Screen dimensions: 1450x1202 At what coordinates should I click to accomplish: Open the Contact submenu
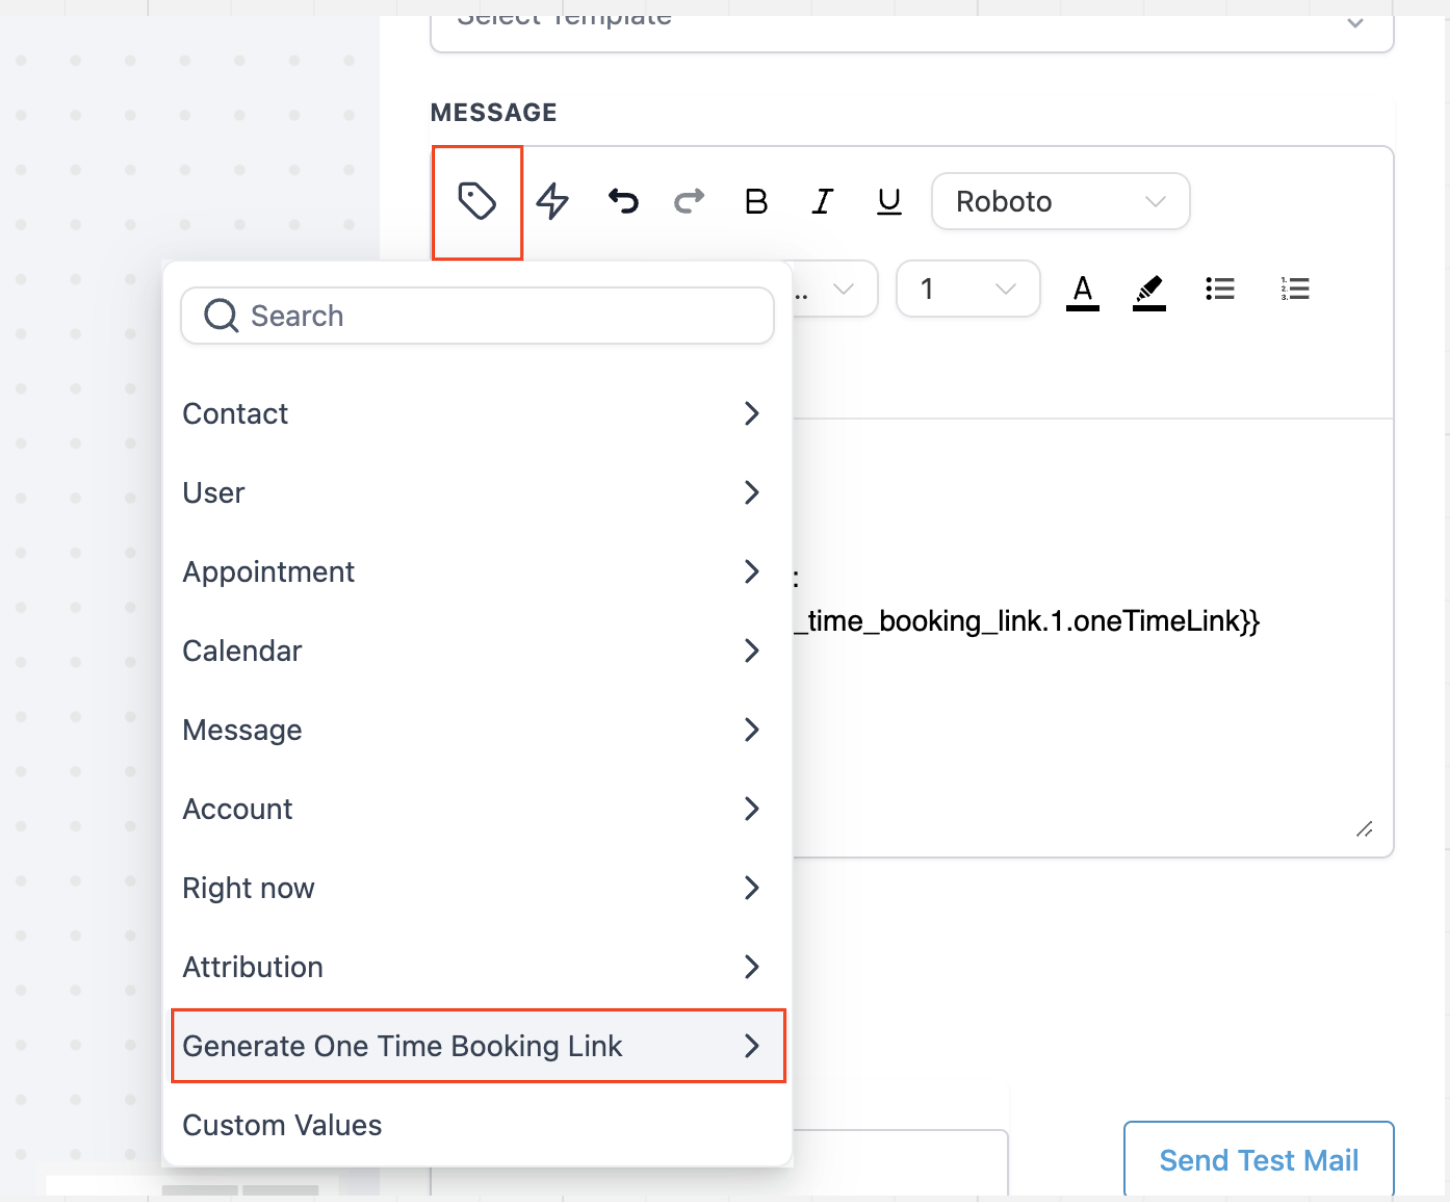(x=471, y=414)
